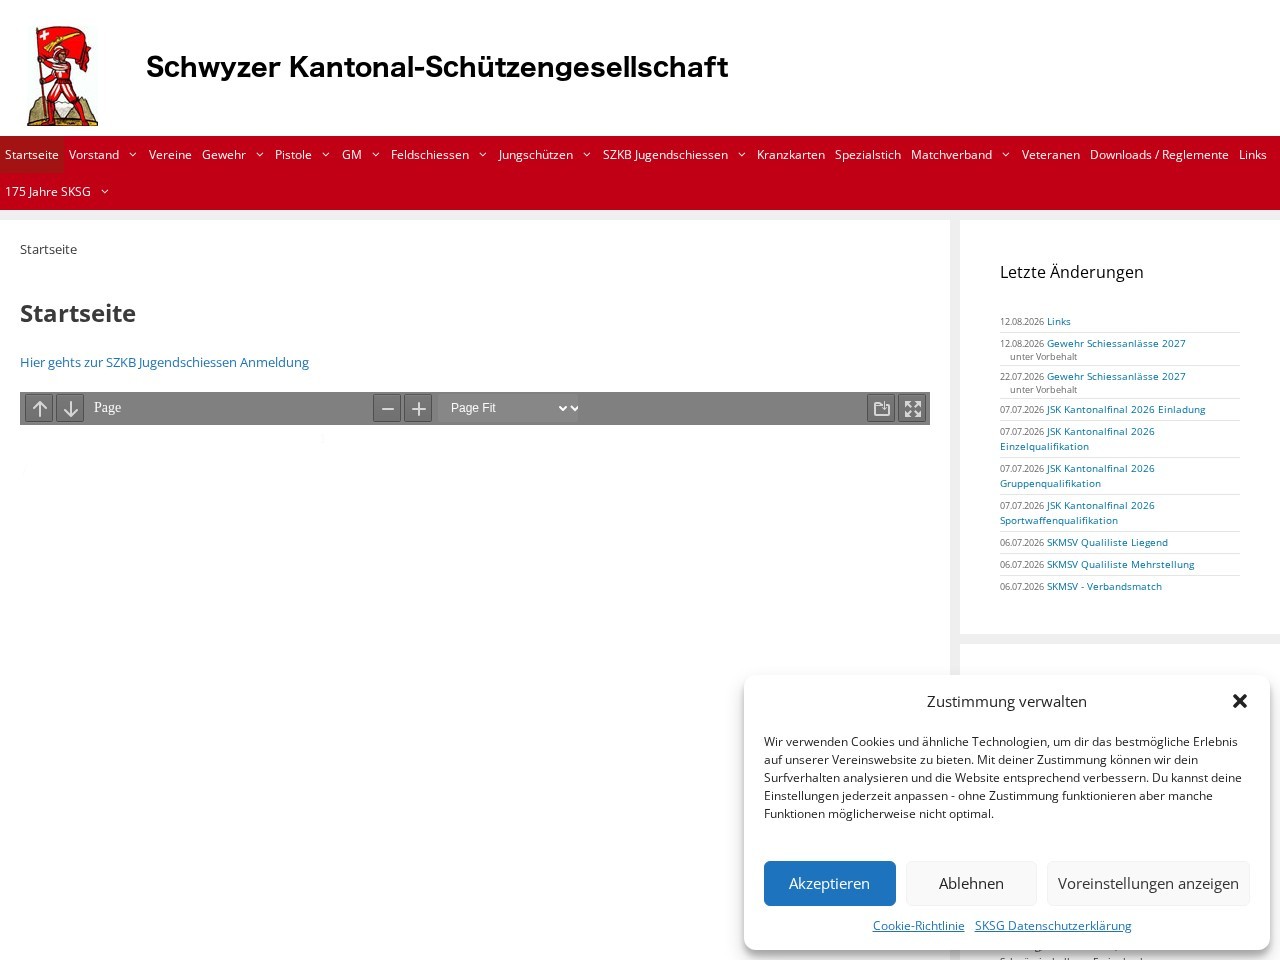Open the Kranzkarten menu item
This screenshot has width=1280, height=960.
coord(791,155)
